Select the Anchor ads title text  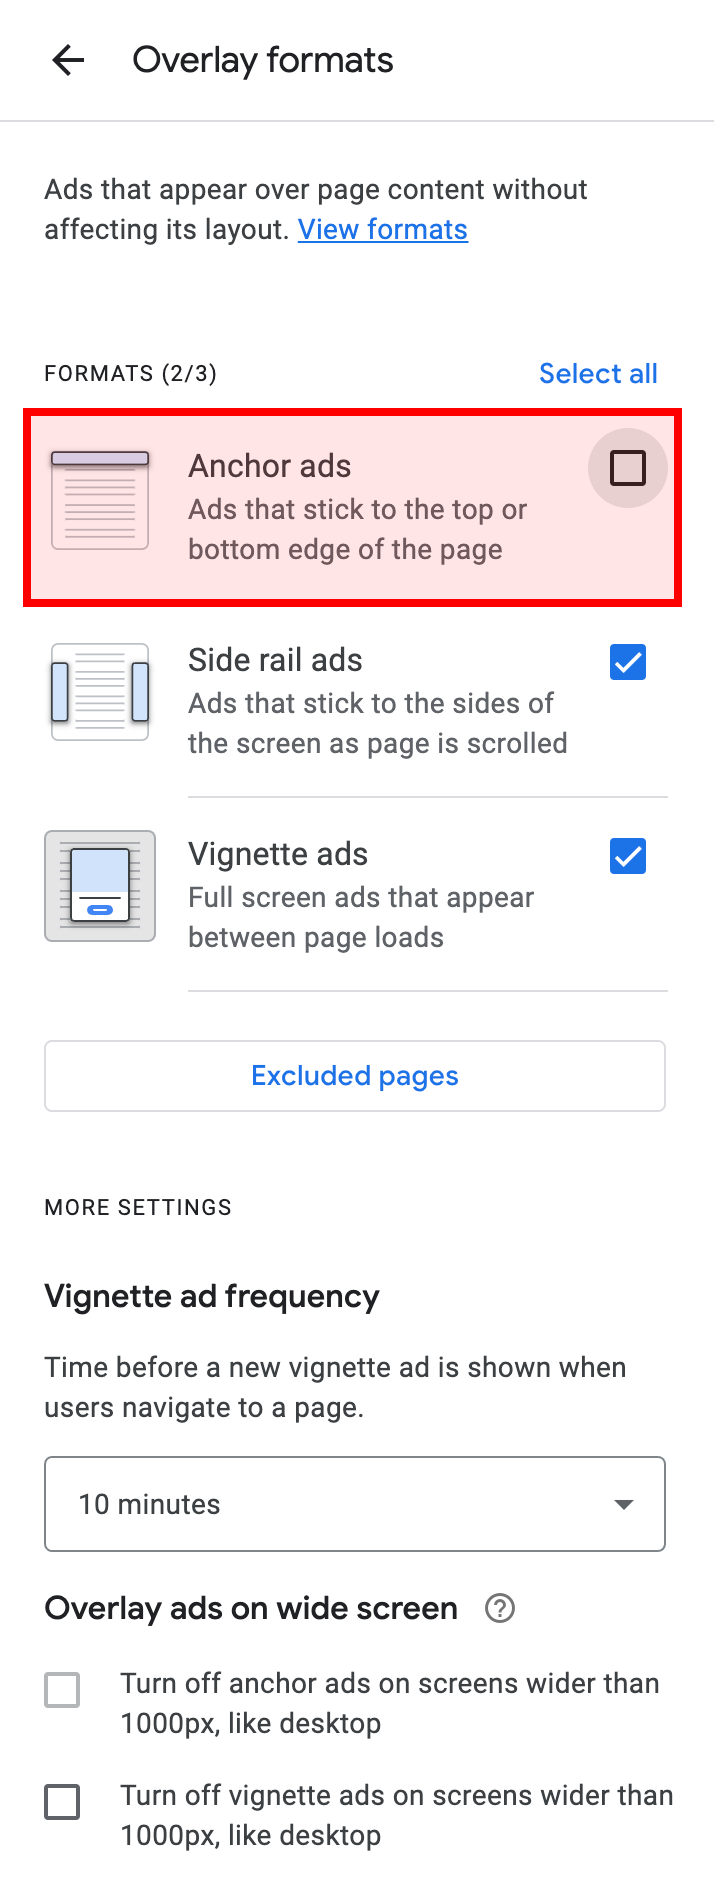270,466
